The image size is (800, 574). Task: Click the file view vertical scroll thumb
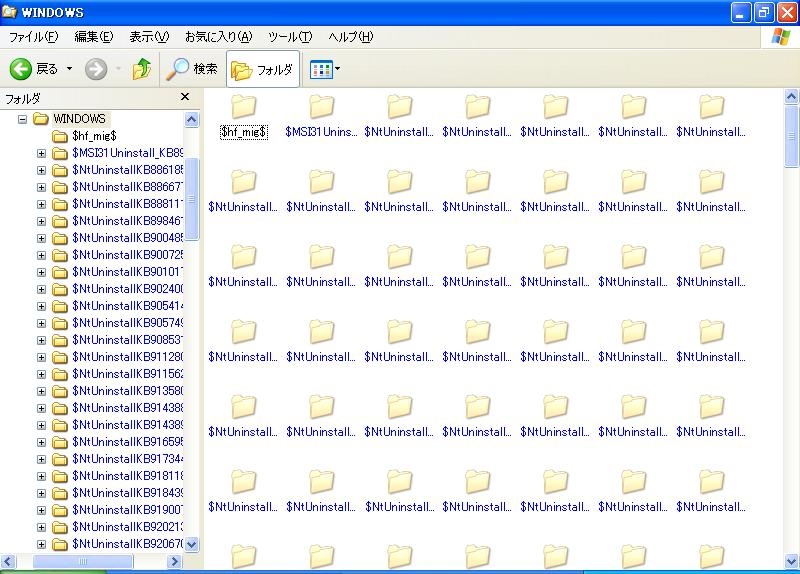point(791,136)
